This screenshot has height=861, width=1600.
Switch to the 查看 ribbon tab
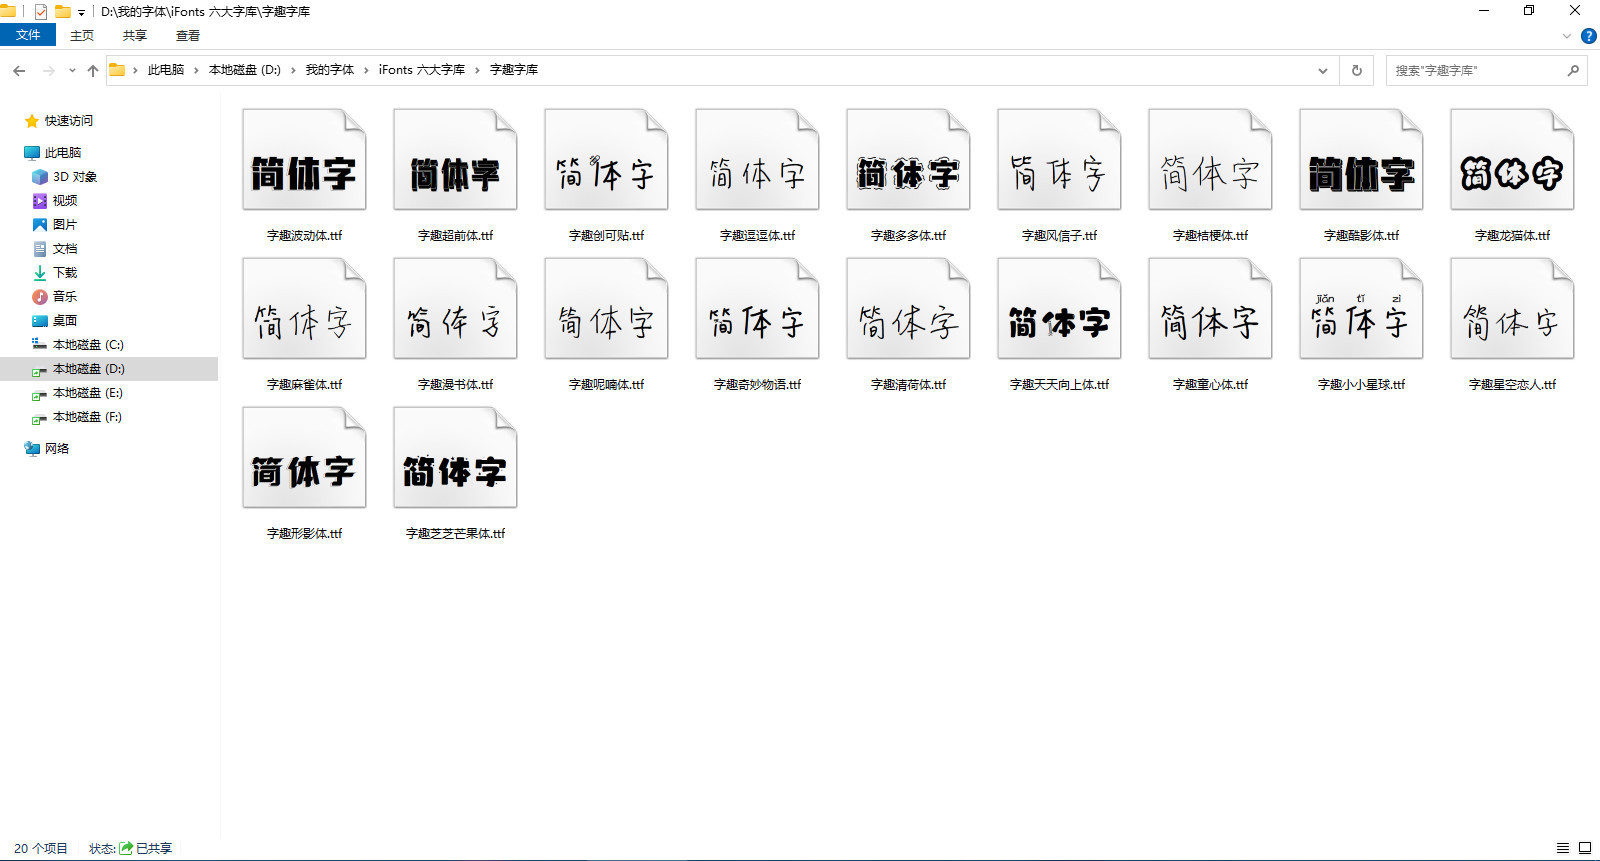188,36
